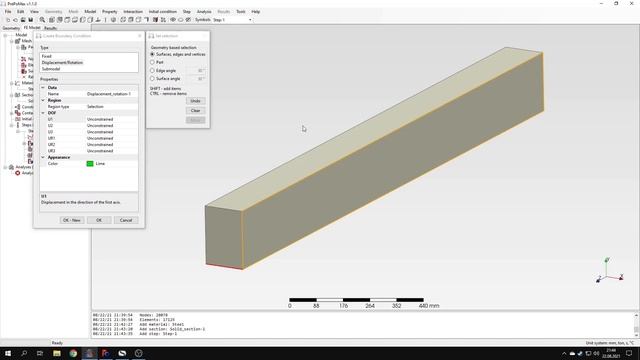The height and width of the screenshot is (360, 640).
Task: Open Windows taskbar search
Action: pyautogui.click(x=24, y=353)
